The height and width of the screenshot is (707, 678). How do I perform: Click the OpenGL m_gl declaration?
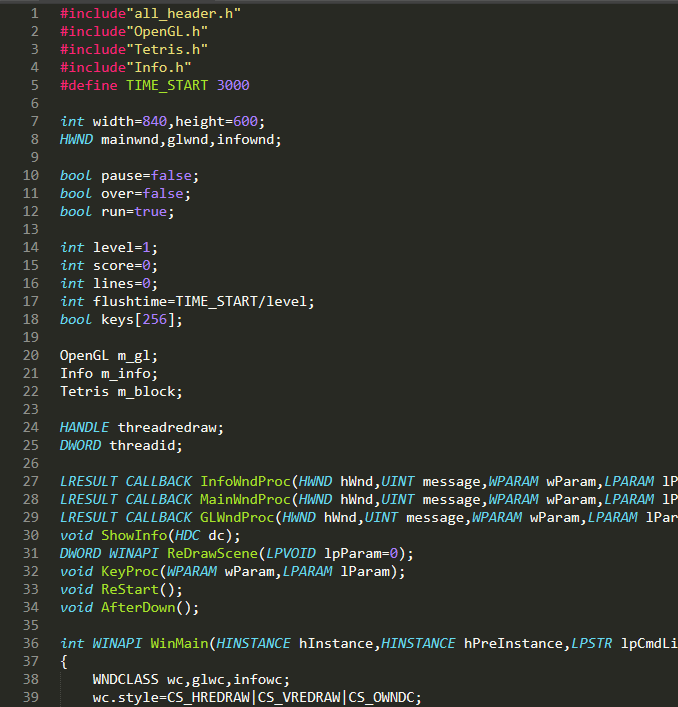(x=109, y=356)
